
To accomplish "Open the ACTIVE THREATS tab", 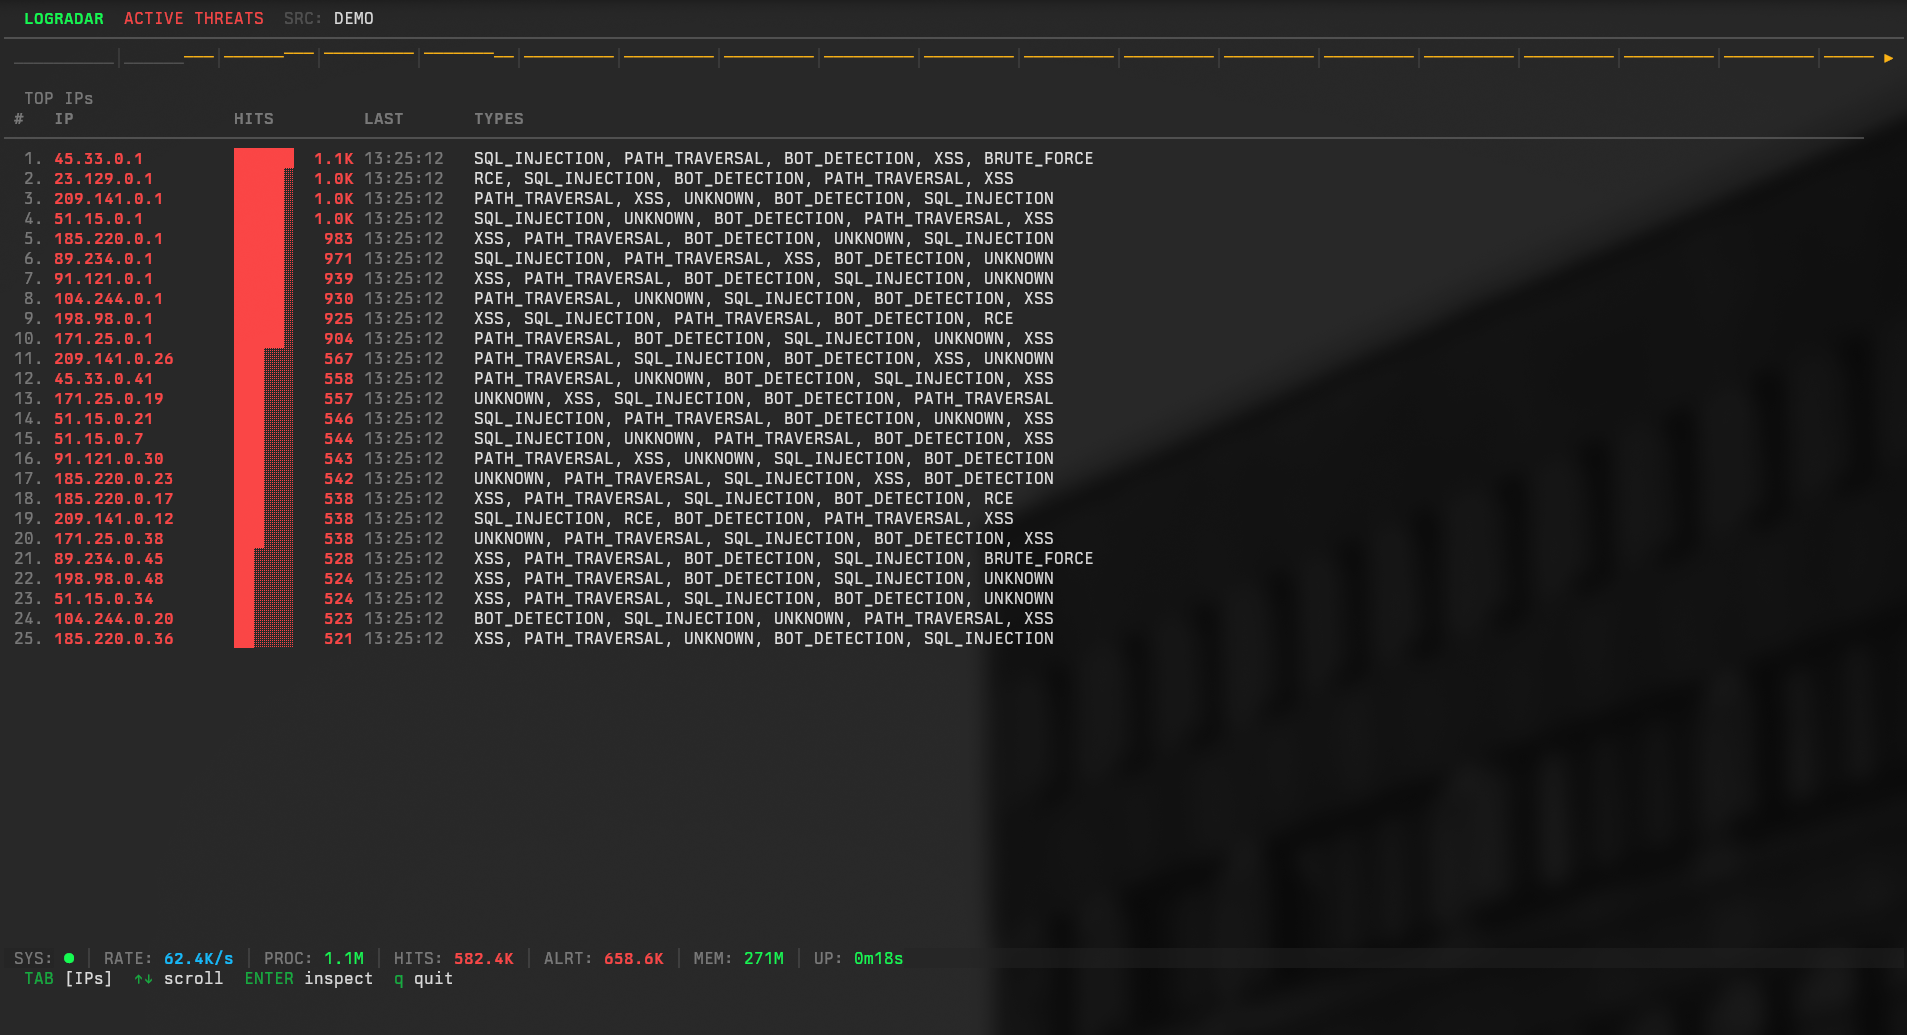I will (x=194, y=19).
